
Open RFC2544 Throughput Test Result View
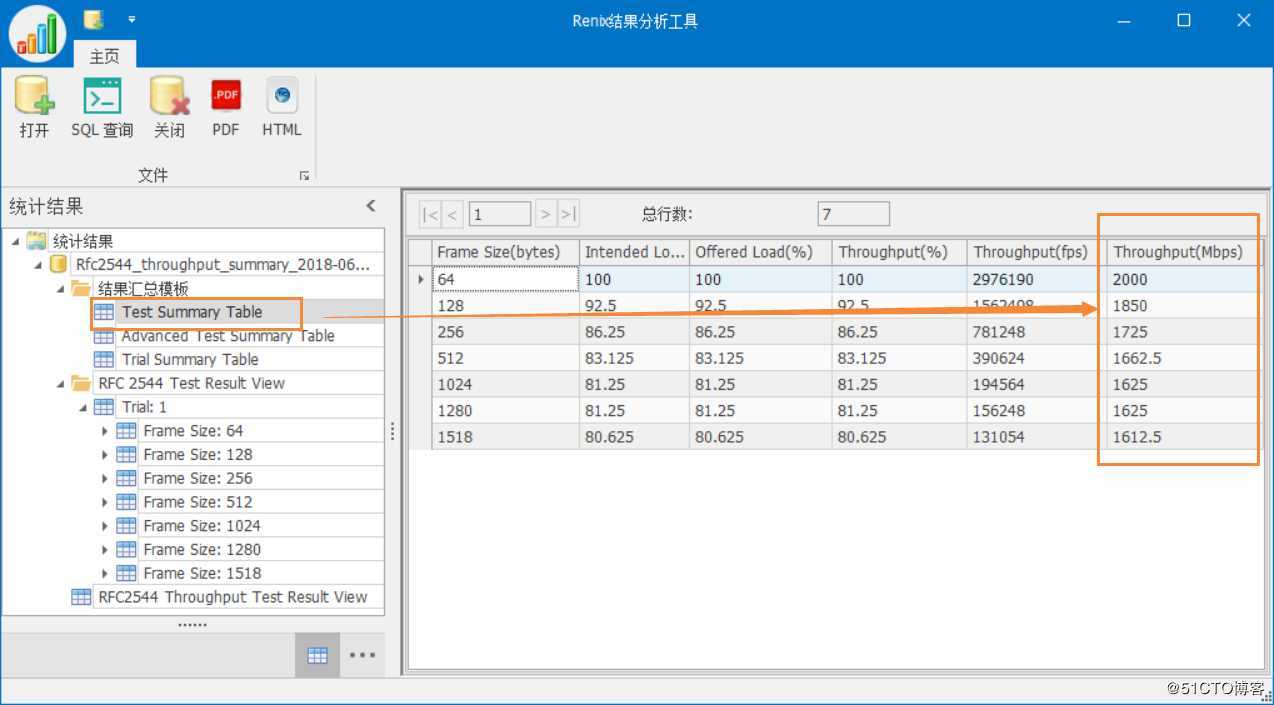click(232, 597)
